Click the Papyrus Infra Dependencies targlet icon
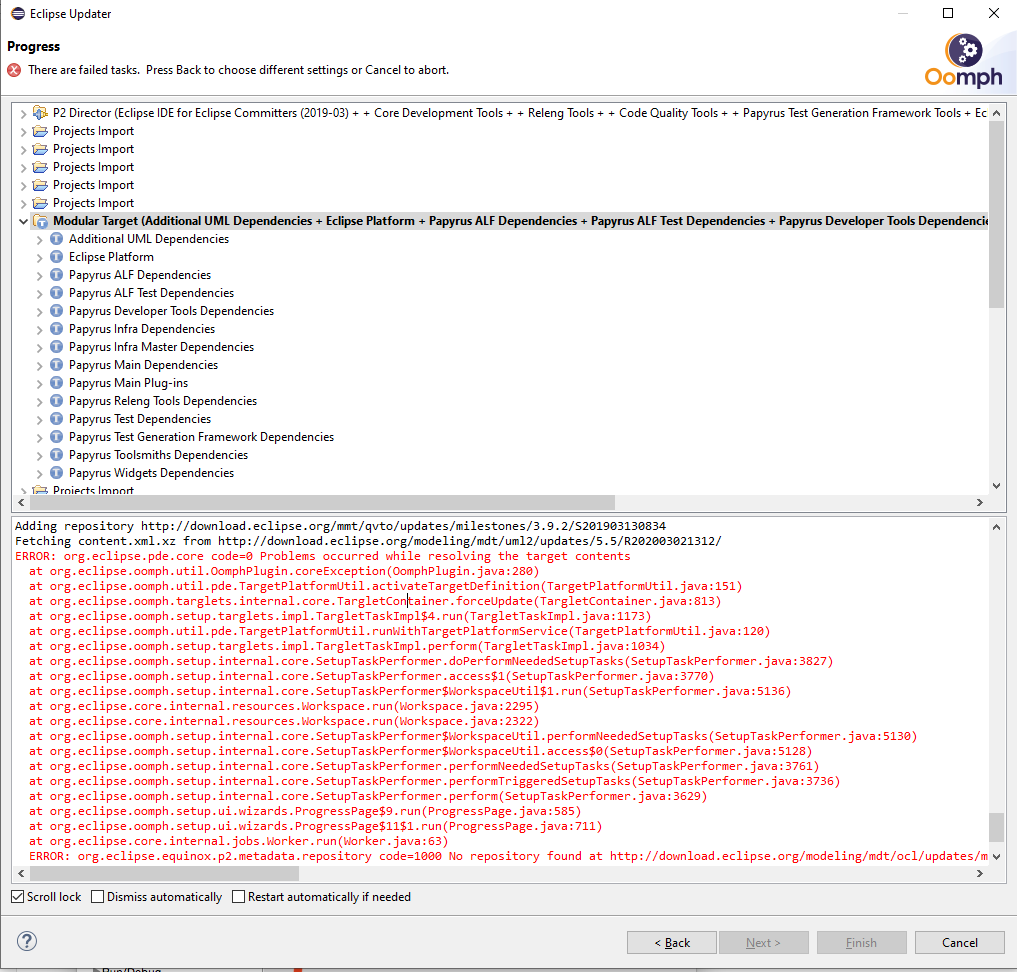1017x972 pixels. (56, 329)
